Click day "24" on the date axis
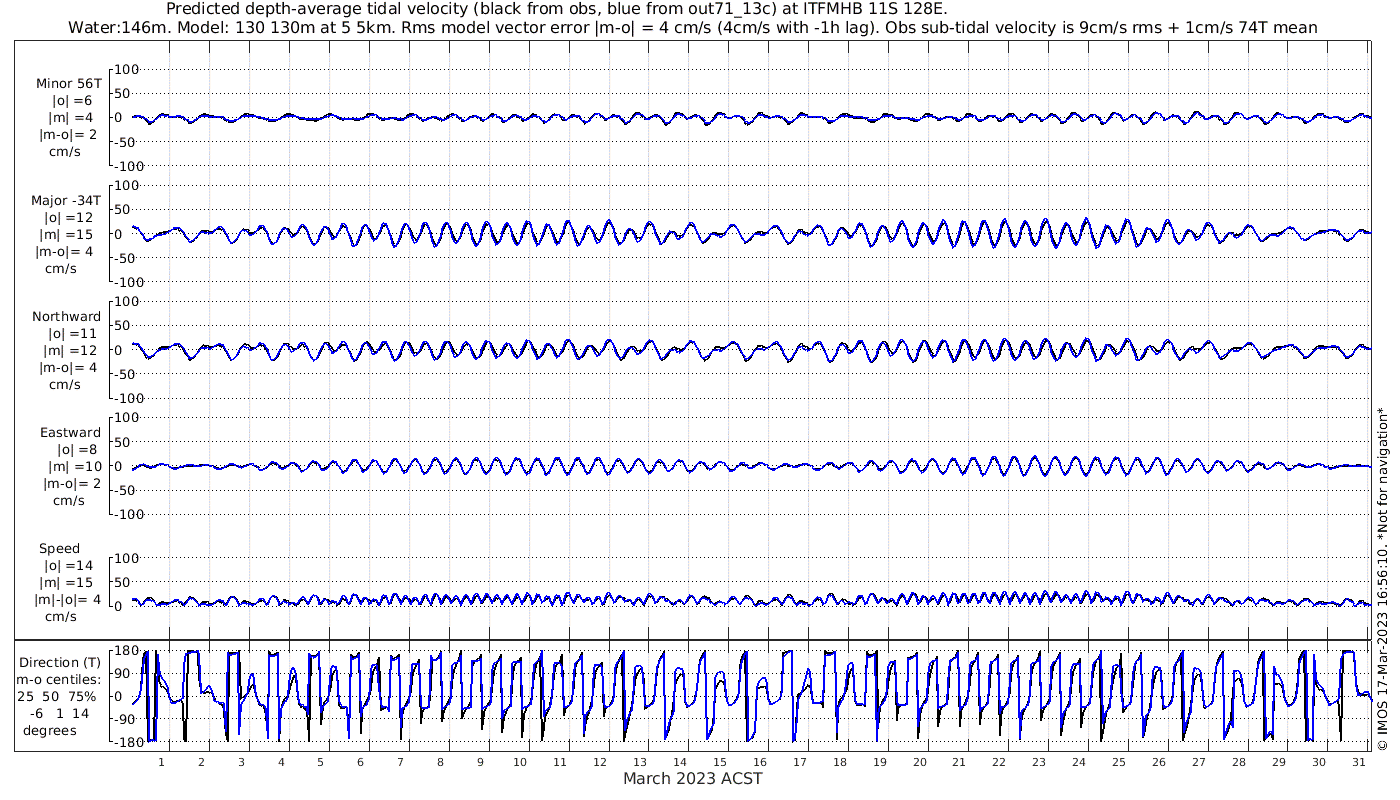 pyautogui.click(x=1079, y=762)
